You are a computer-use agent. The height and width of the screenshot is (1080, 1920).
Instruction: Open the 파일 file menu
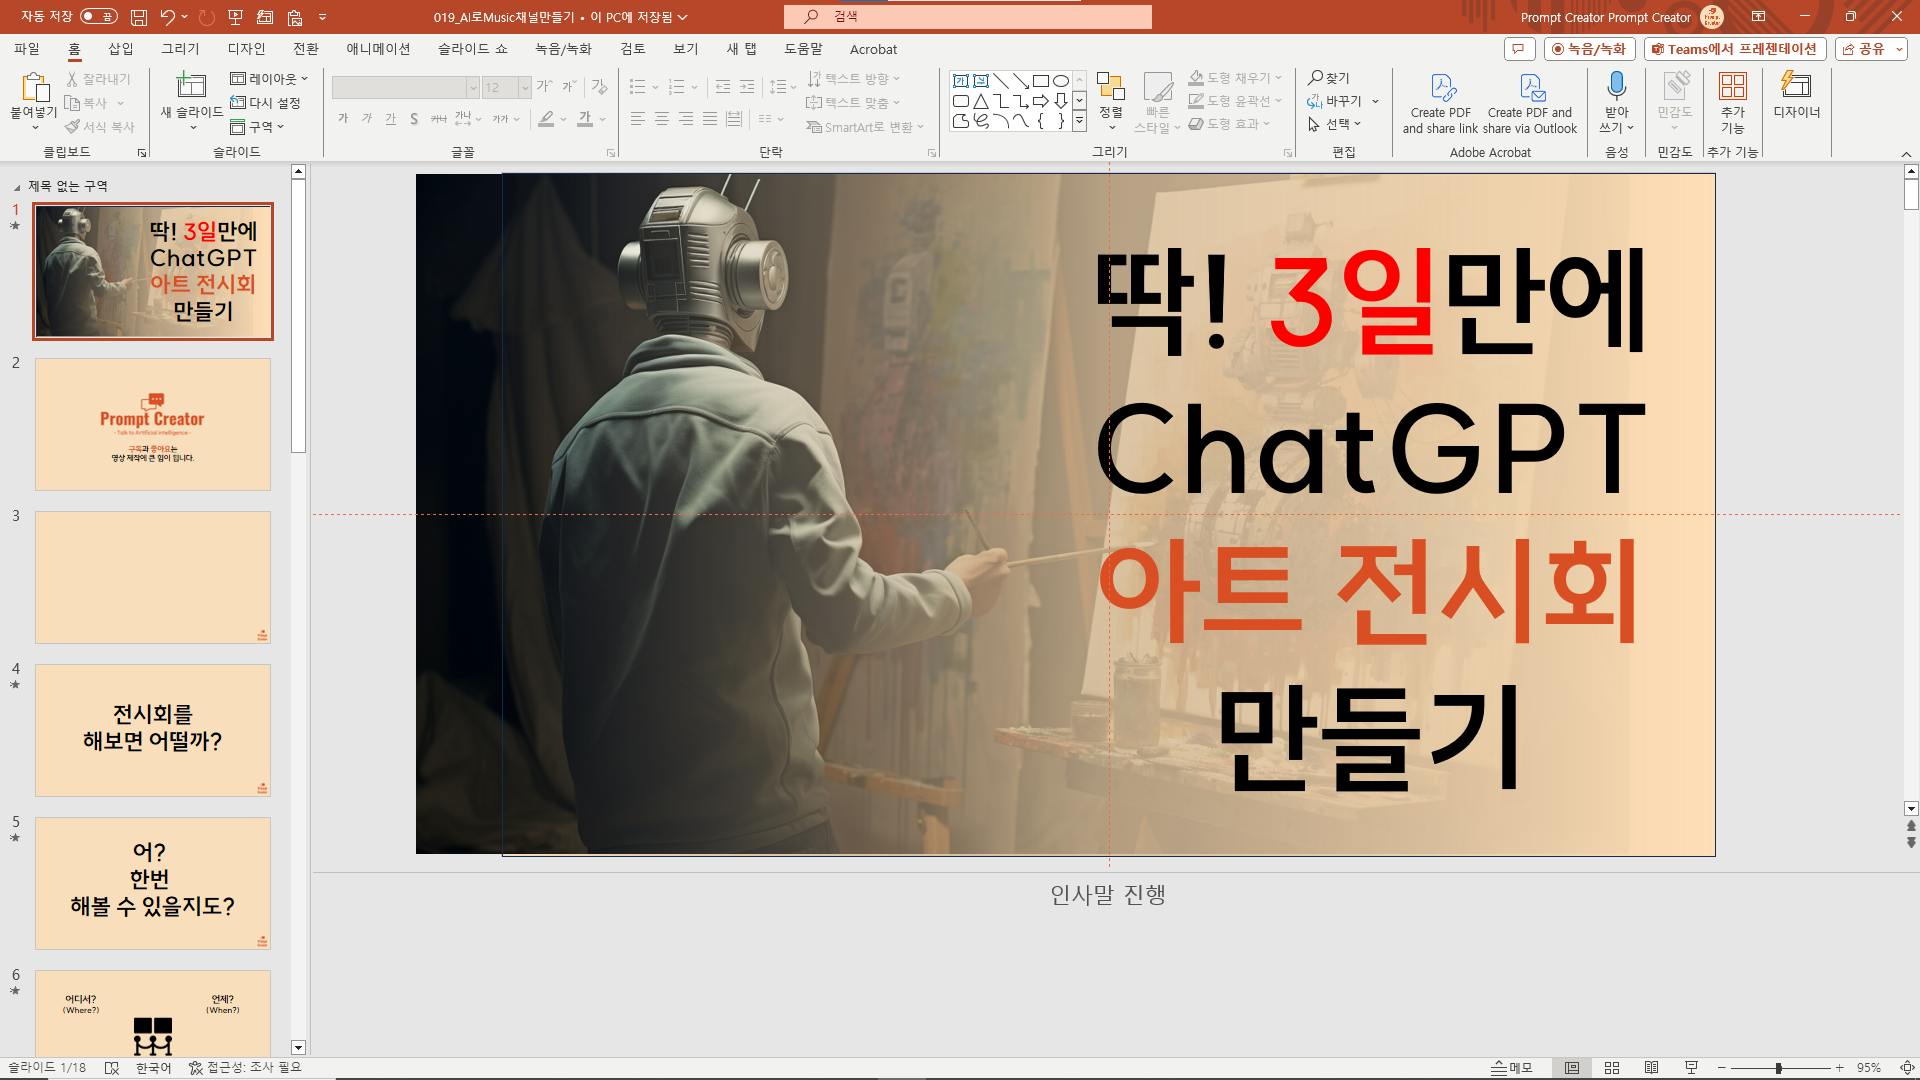point(27,49)
